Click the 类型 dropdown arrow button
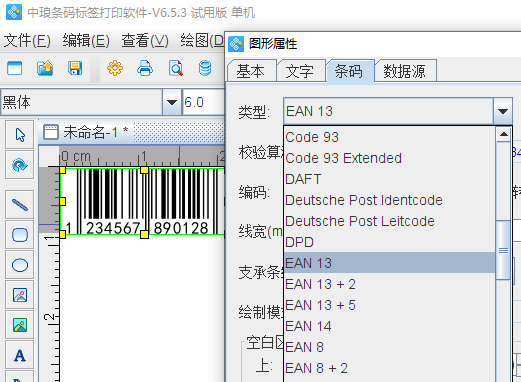Viewport: 521px width, 382px height. [x=502, y=111]
